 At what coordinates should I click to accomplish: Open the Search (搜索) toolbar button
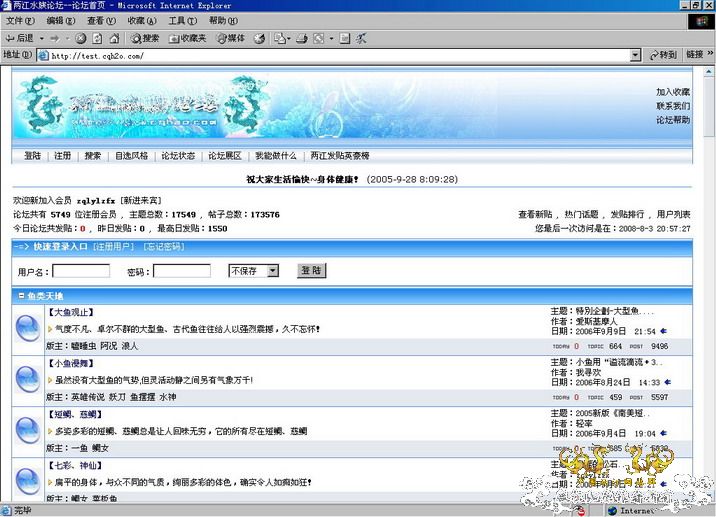click(145, 38)
